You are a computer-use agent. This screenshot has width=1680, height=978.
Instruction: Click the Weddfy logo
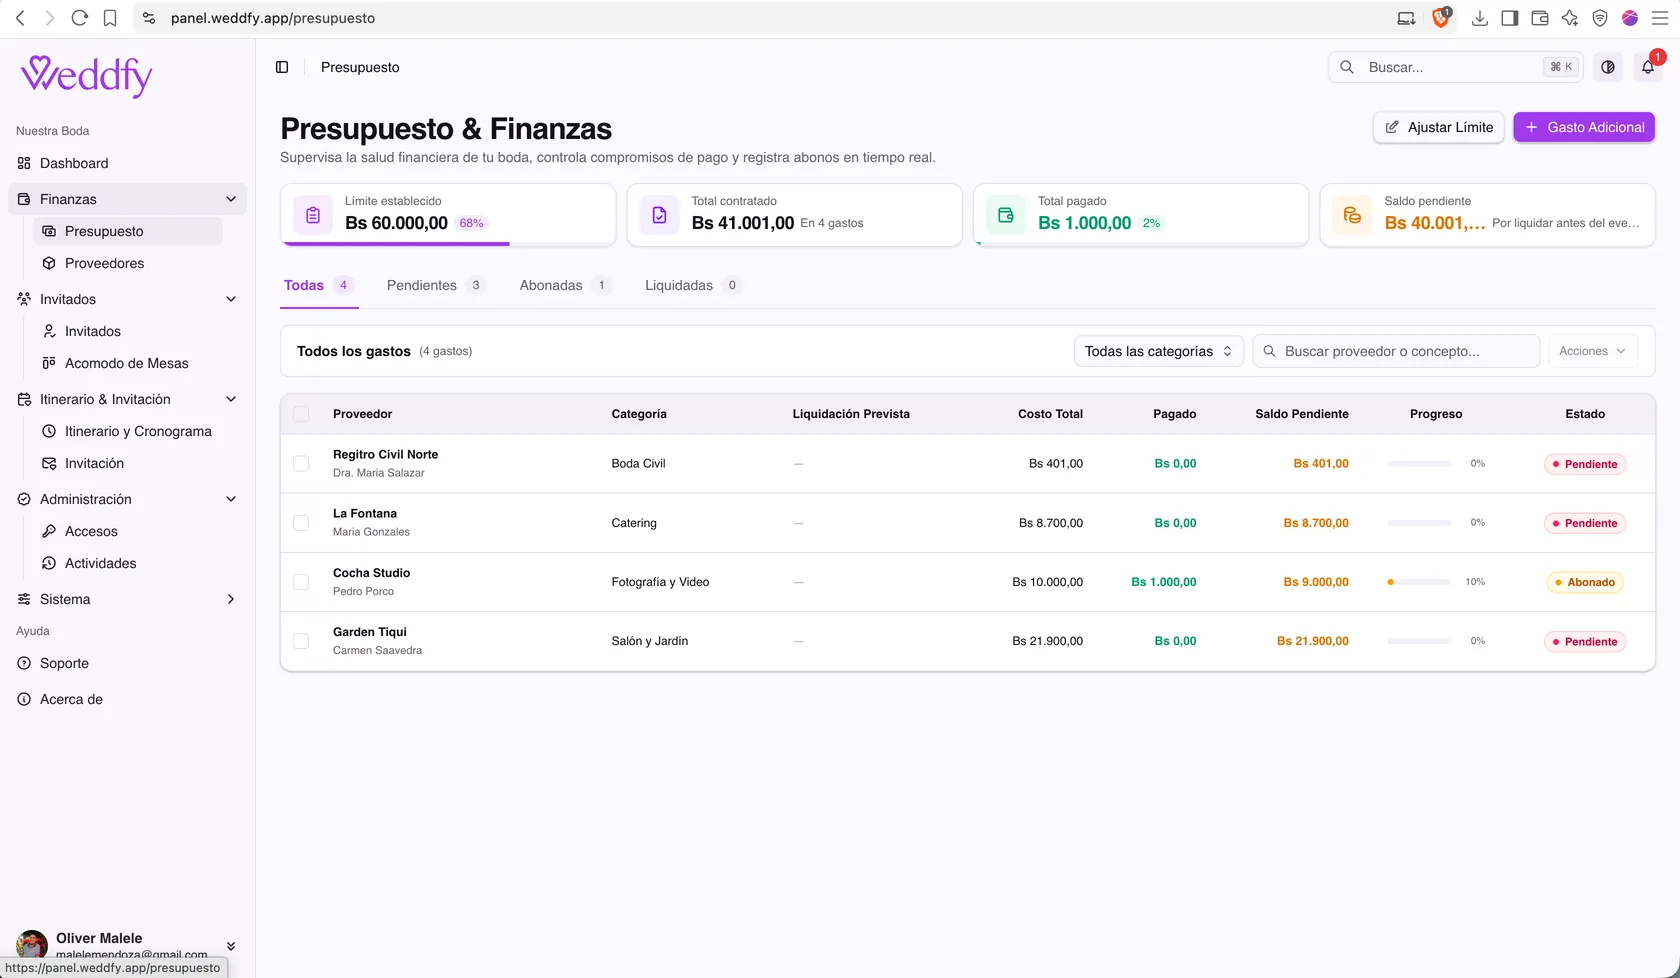tap(87, 75)
